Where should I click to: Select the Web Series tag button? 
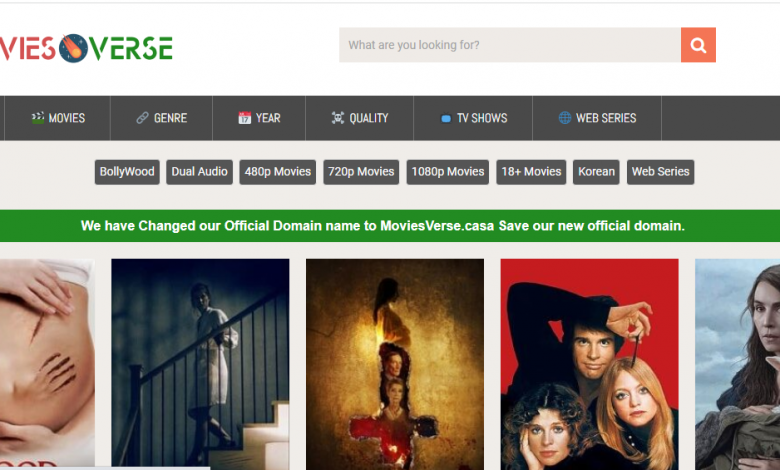661,172
